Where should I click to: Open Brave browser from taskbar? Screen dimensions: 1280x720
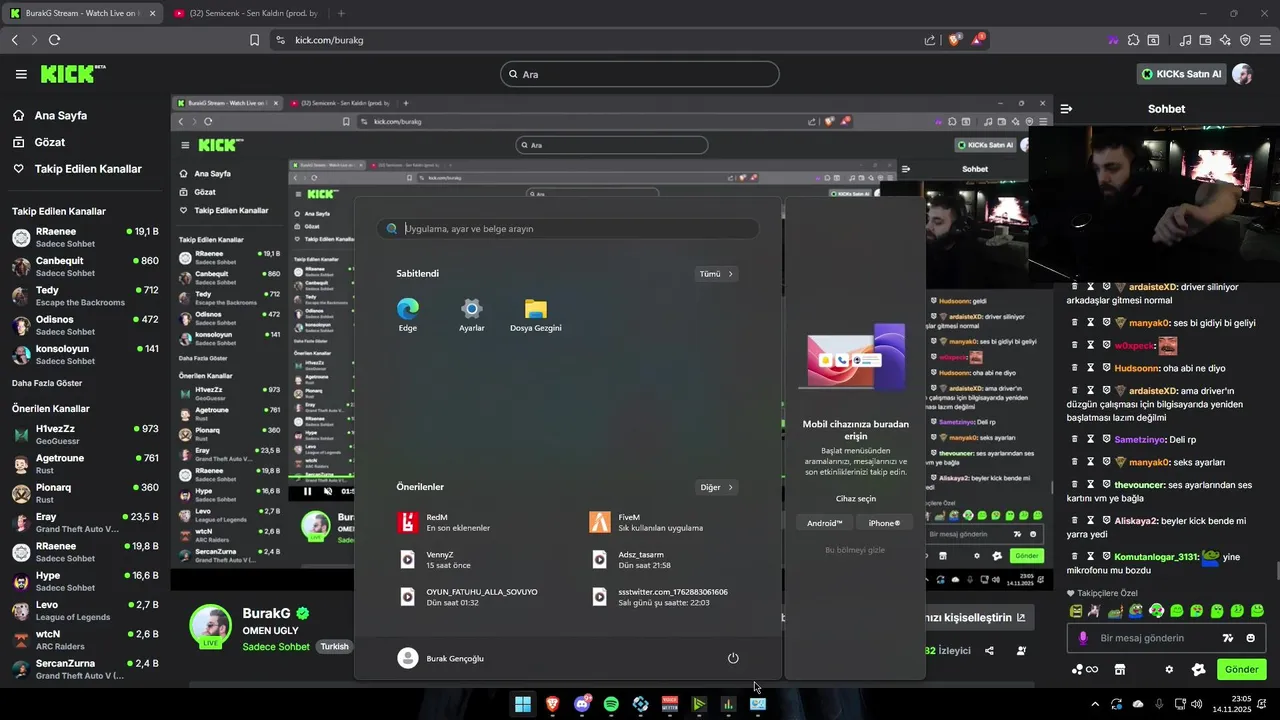(553, 704)
